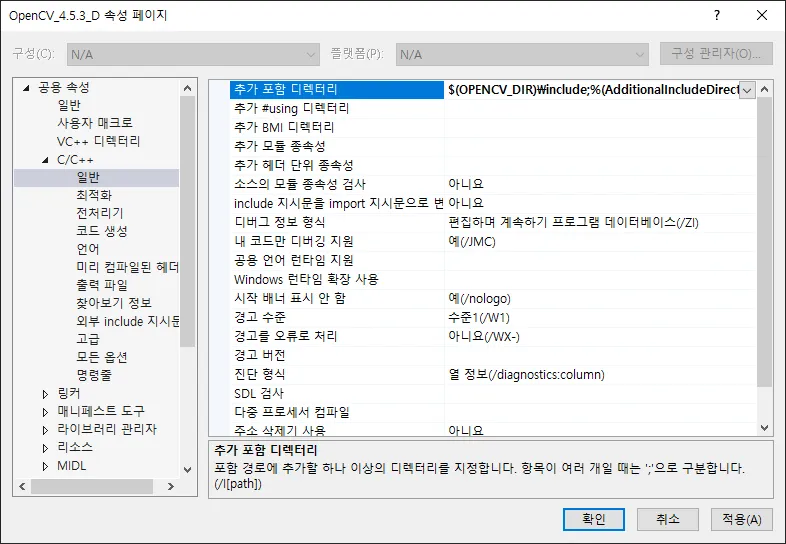Viewport: 786px width, 544px height.
Task: Click the tree horizontal scroll-right arrow
Action: (x=171, y=486)
